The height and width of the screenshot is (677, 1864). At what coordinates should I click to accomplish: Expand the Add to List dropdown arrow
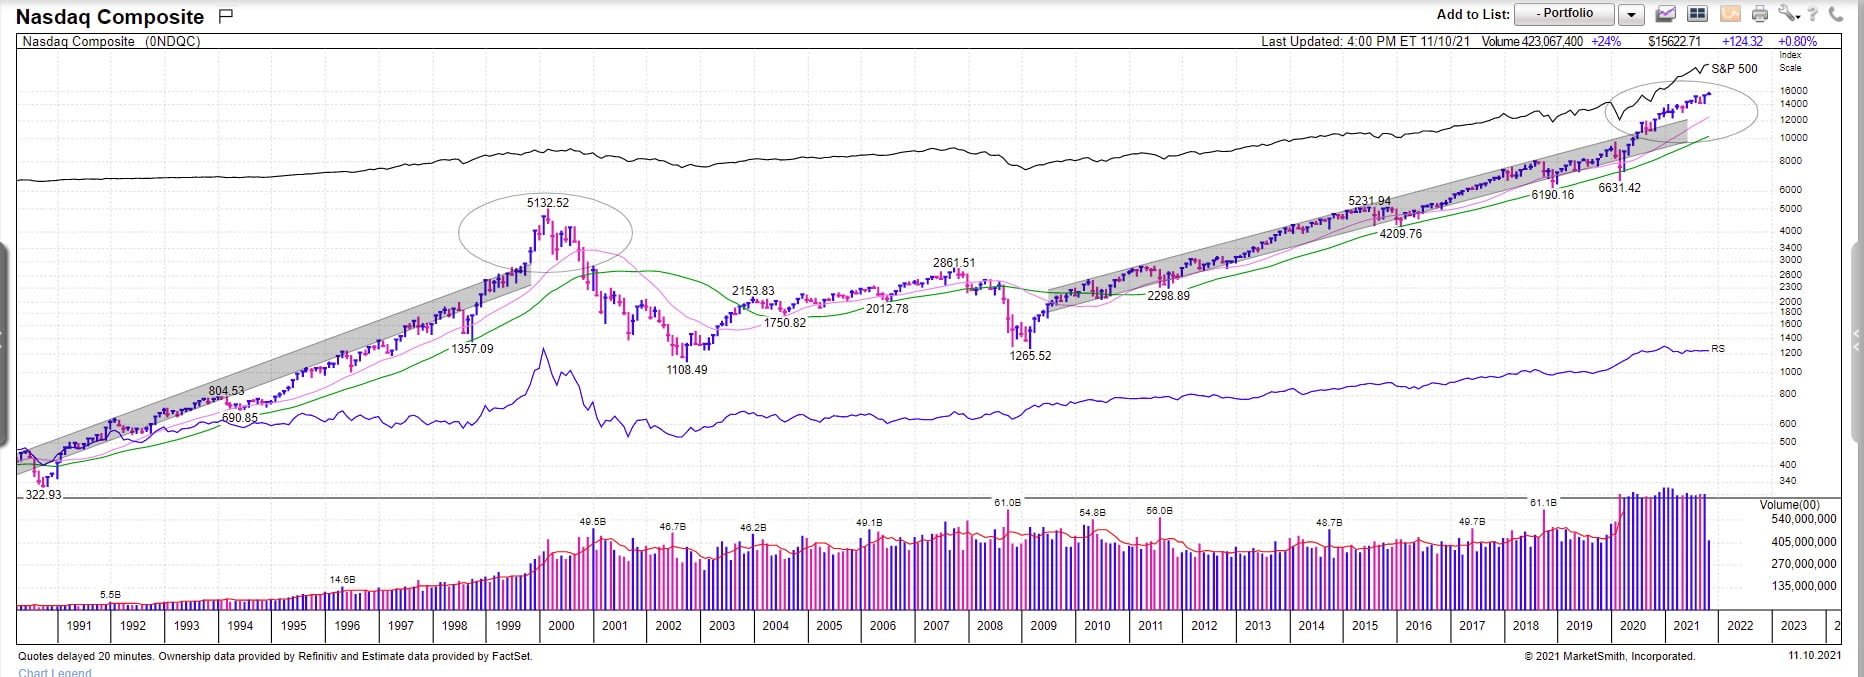click(x=1631, y=14)
